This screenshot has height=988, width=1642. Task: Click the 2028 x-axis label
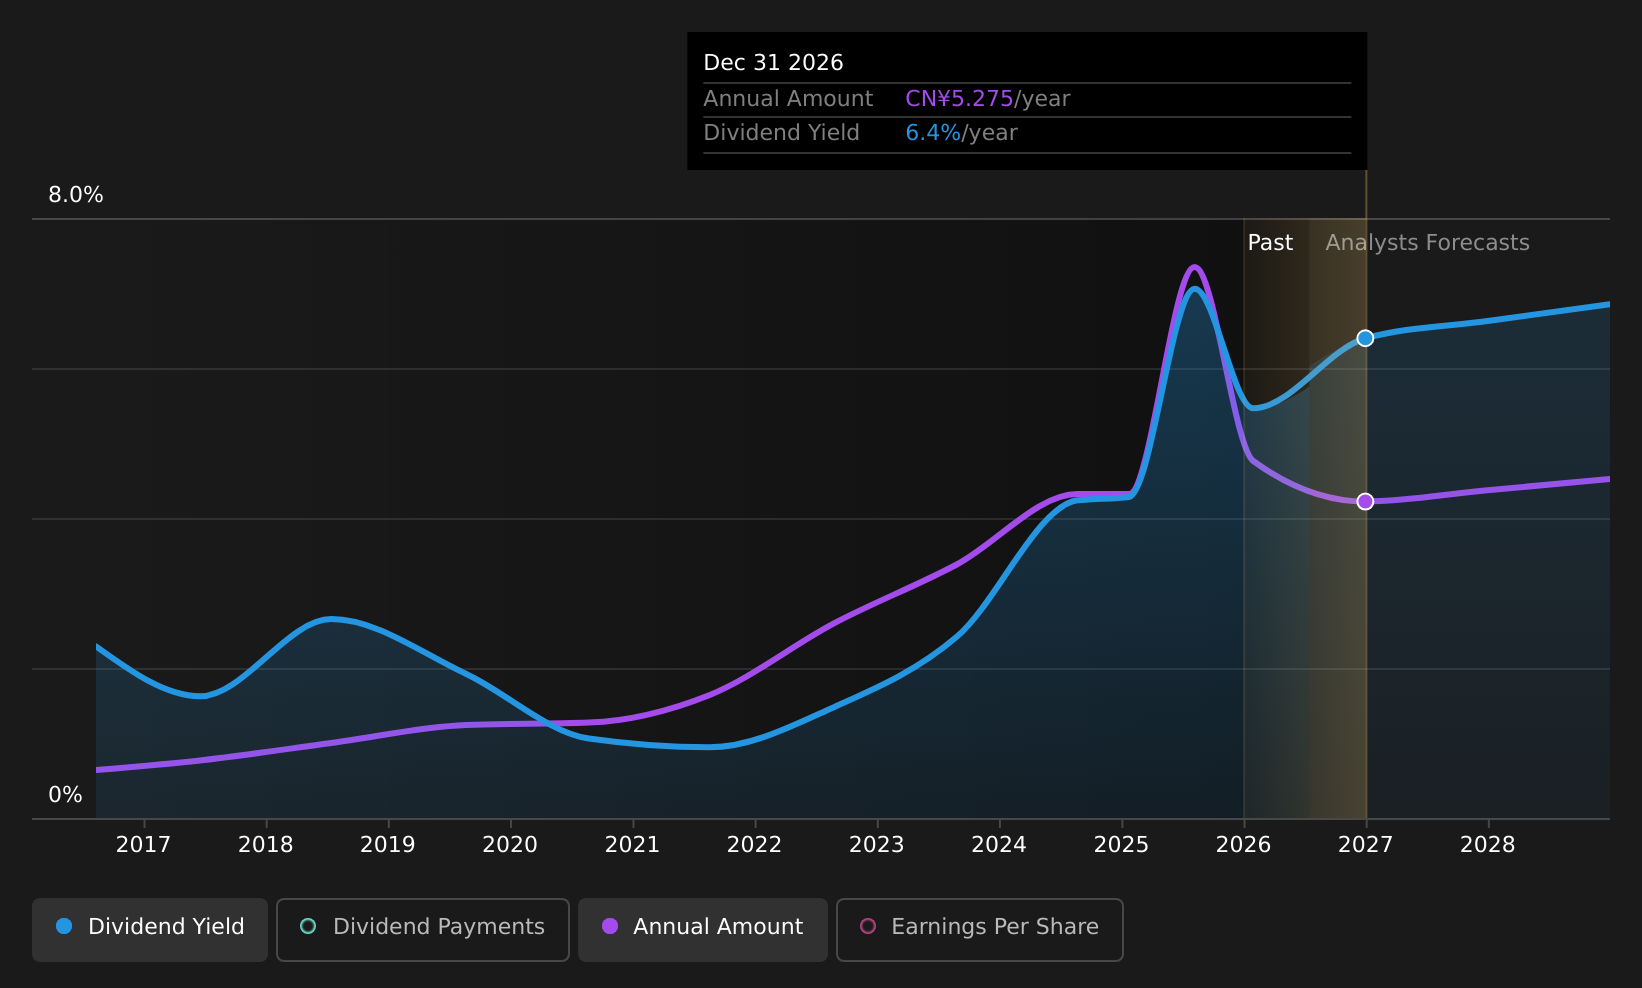[1488, 845]
